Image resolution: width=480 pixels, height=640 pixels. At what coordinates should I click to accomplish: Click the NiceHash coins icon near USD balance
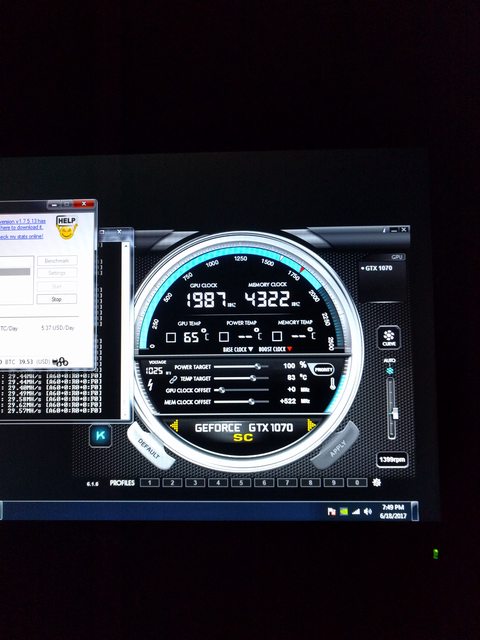pyautogui.click(x=60, y=362)
